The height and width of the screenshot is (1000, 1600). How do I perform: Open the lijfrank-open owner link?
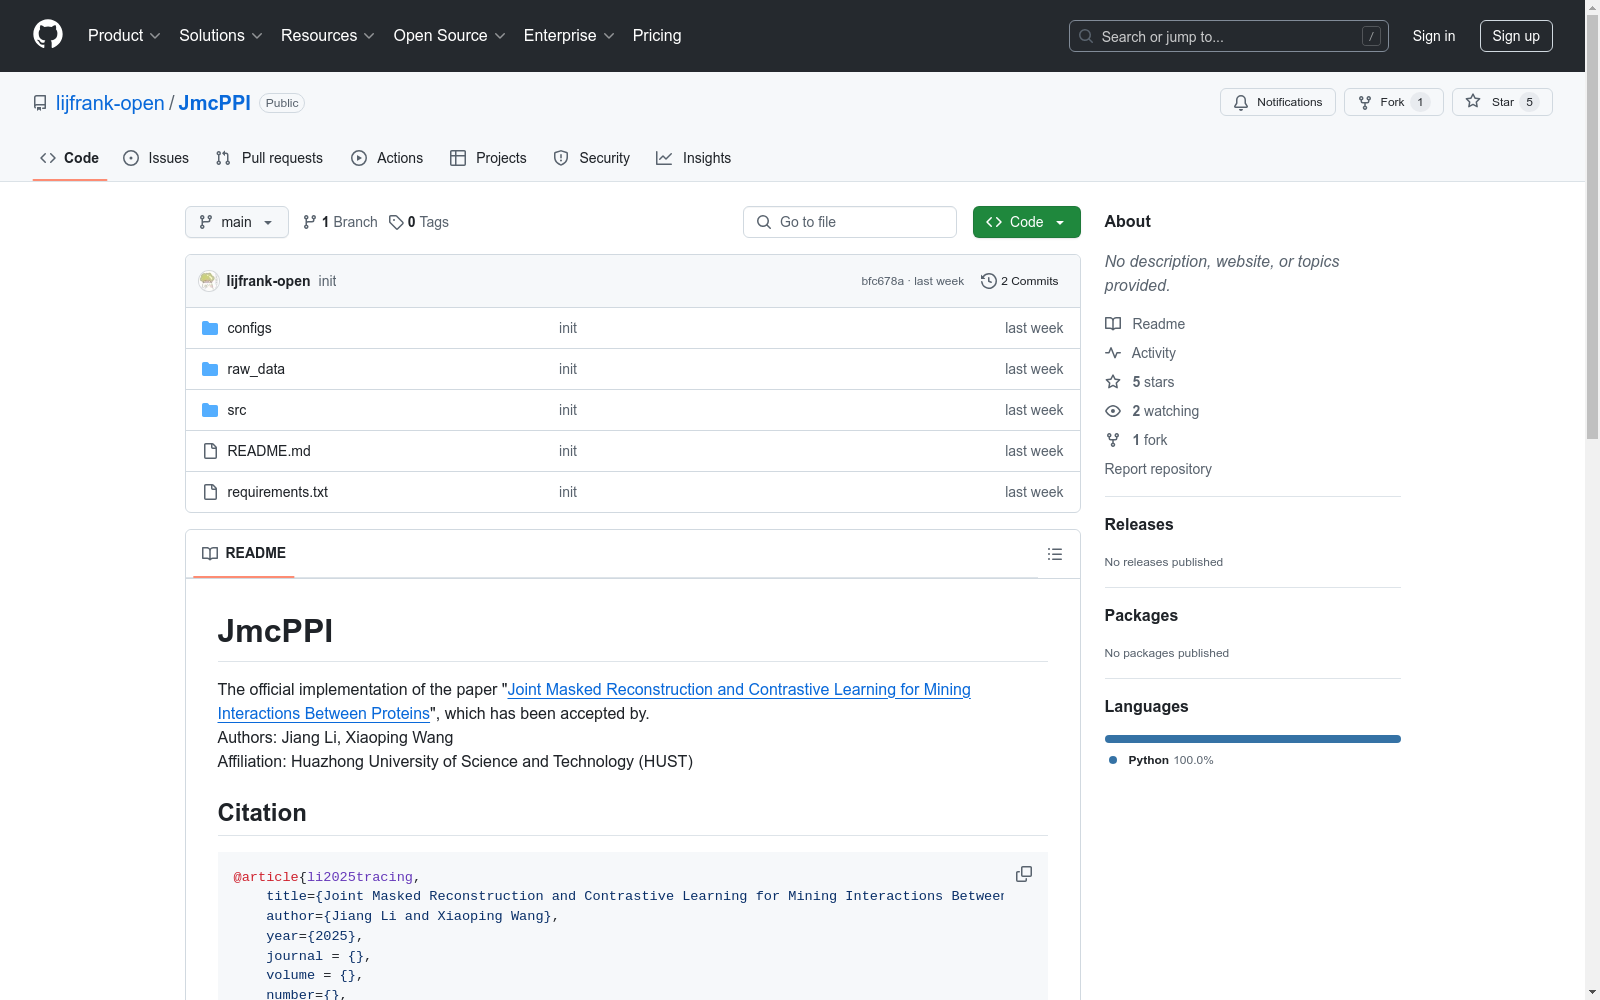110,103
